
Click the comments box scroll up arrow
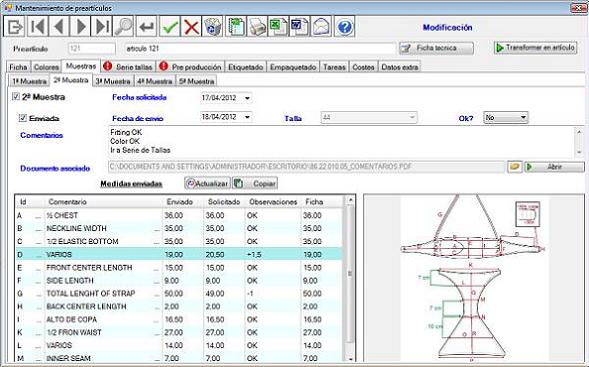coord(579,132)
